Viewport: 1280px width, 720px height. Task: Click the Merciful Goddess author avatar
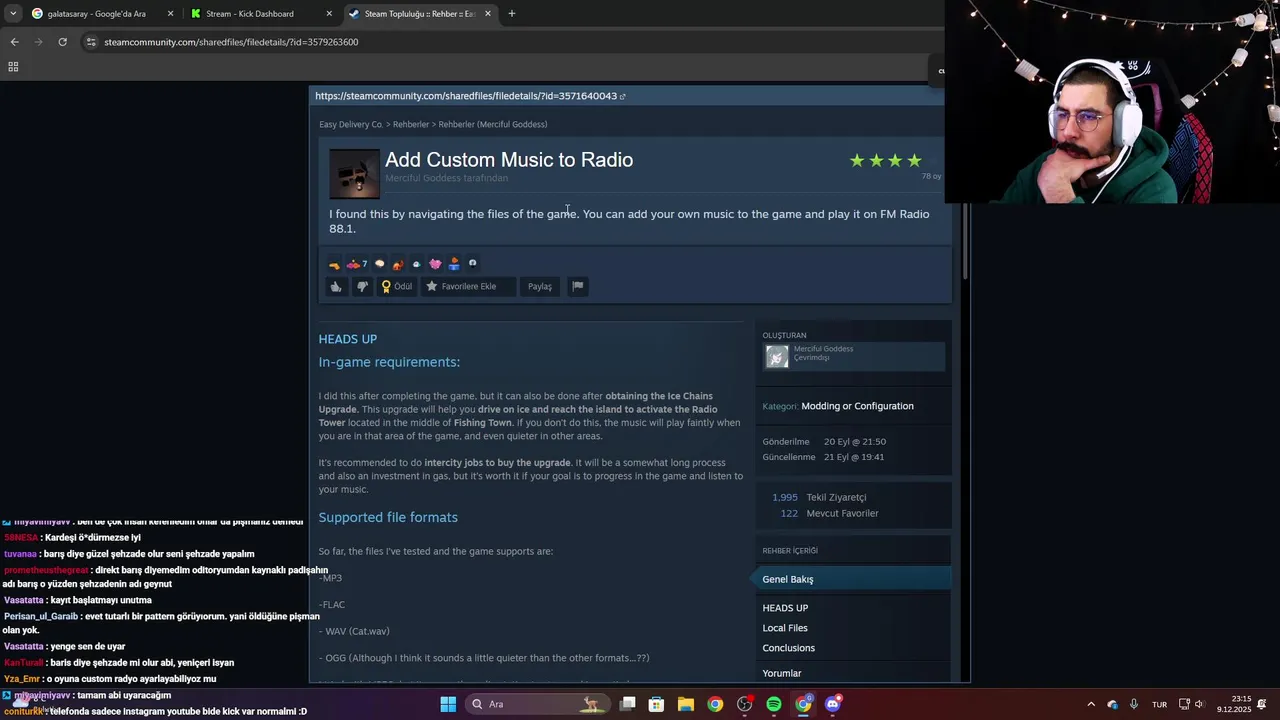(x=777, y=356)
